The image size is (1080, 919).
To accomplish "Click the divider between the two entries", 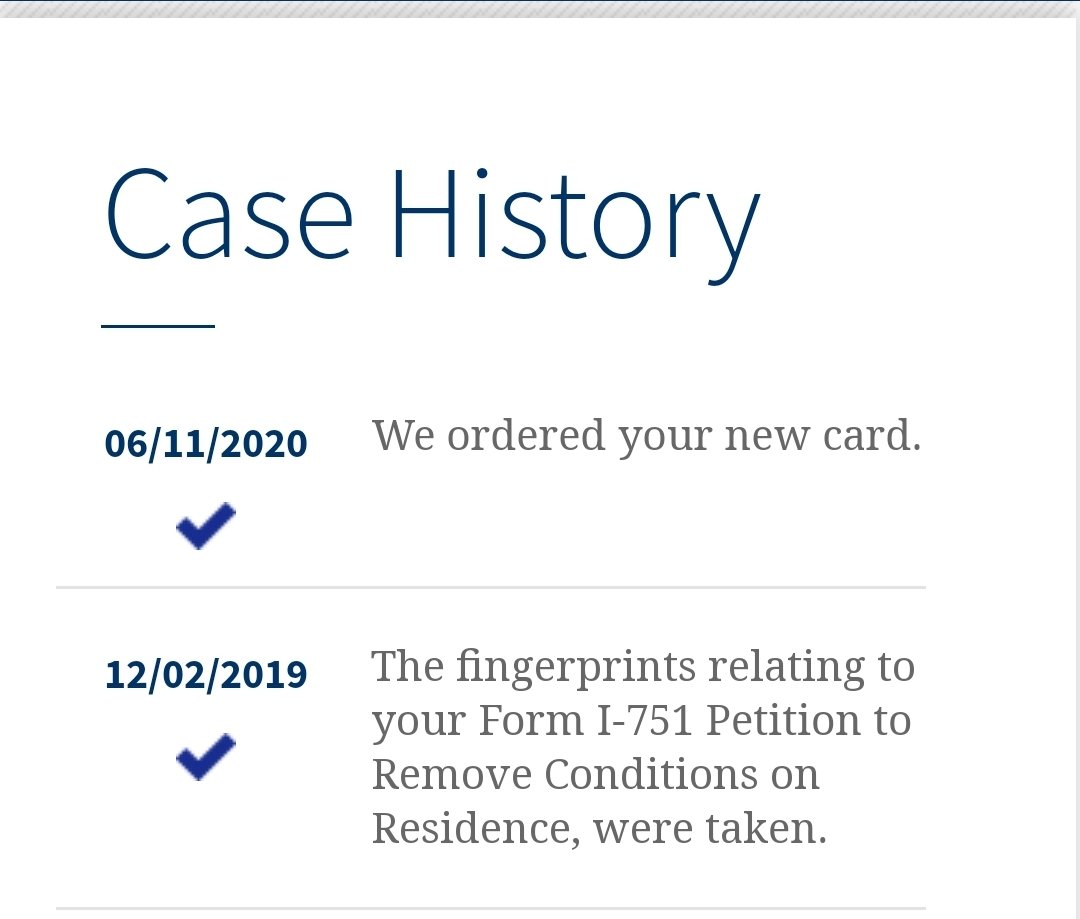I will tap(491, 588).
